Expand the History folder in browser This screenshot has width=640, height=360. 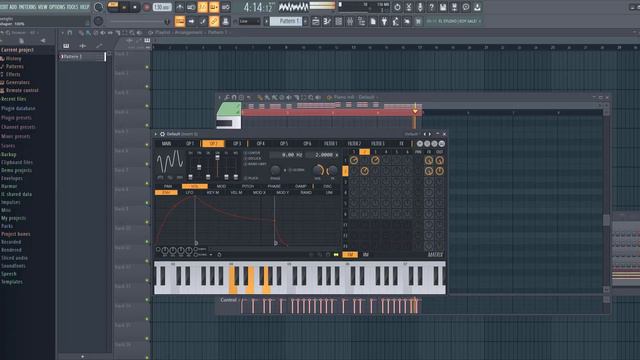pyautogui.click(x=13, y=59)
